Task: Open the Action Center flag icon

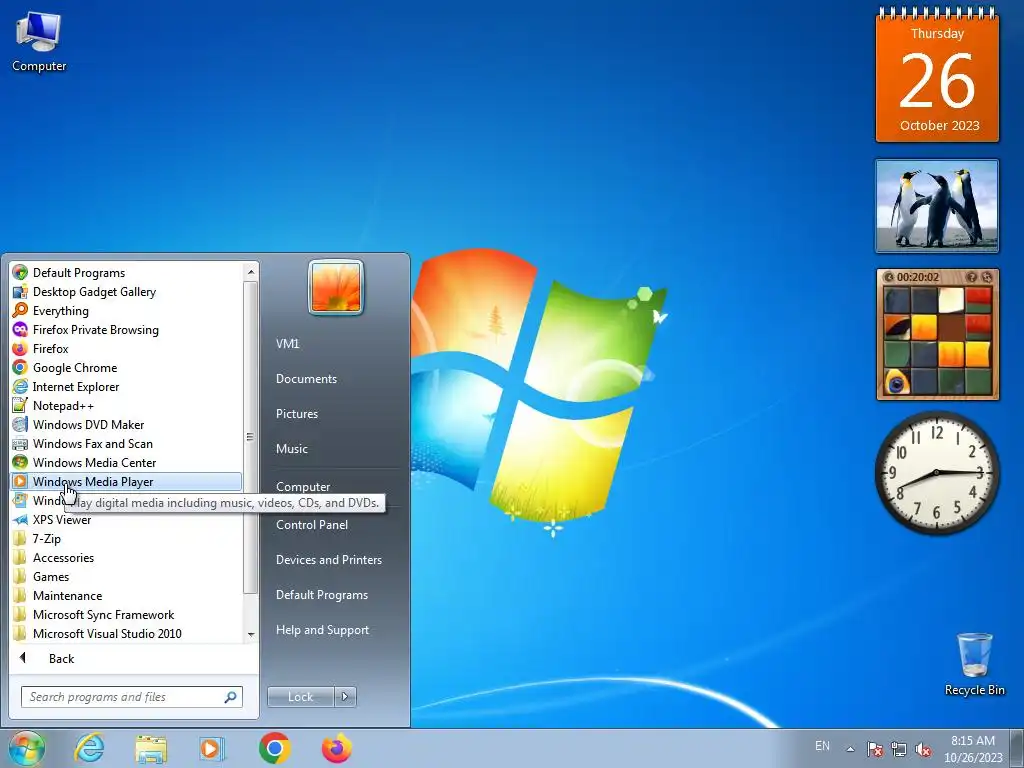Action: pyautogui.click(x=874, y=749)
